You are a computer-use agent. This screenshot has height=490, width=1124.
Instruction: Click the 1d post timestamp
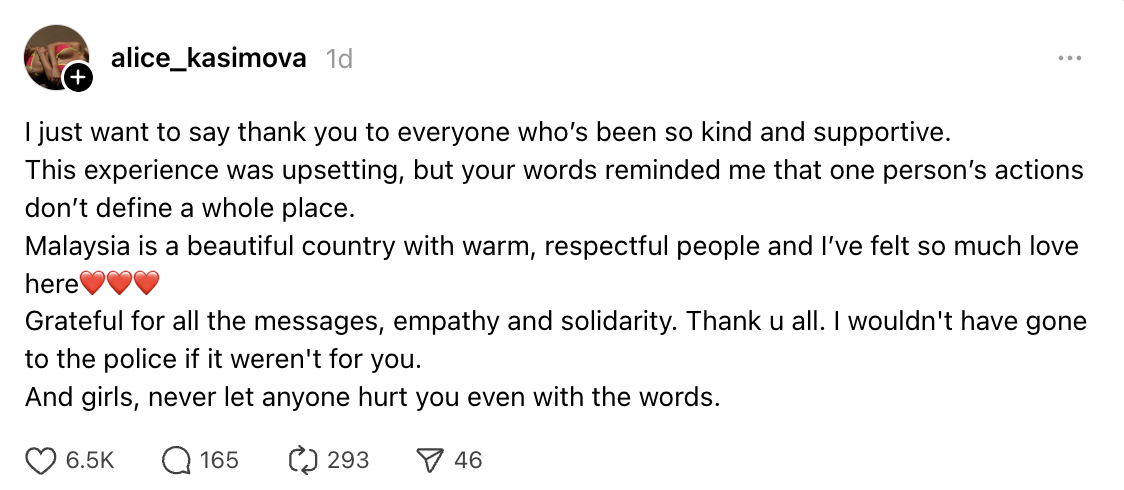click(340, 60)
